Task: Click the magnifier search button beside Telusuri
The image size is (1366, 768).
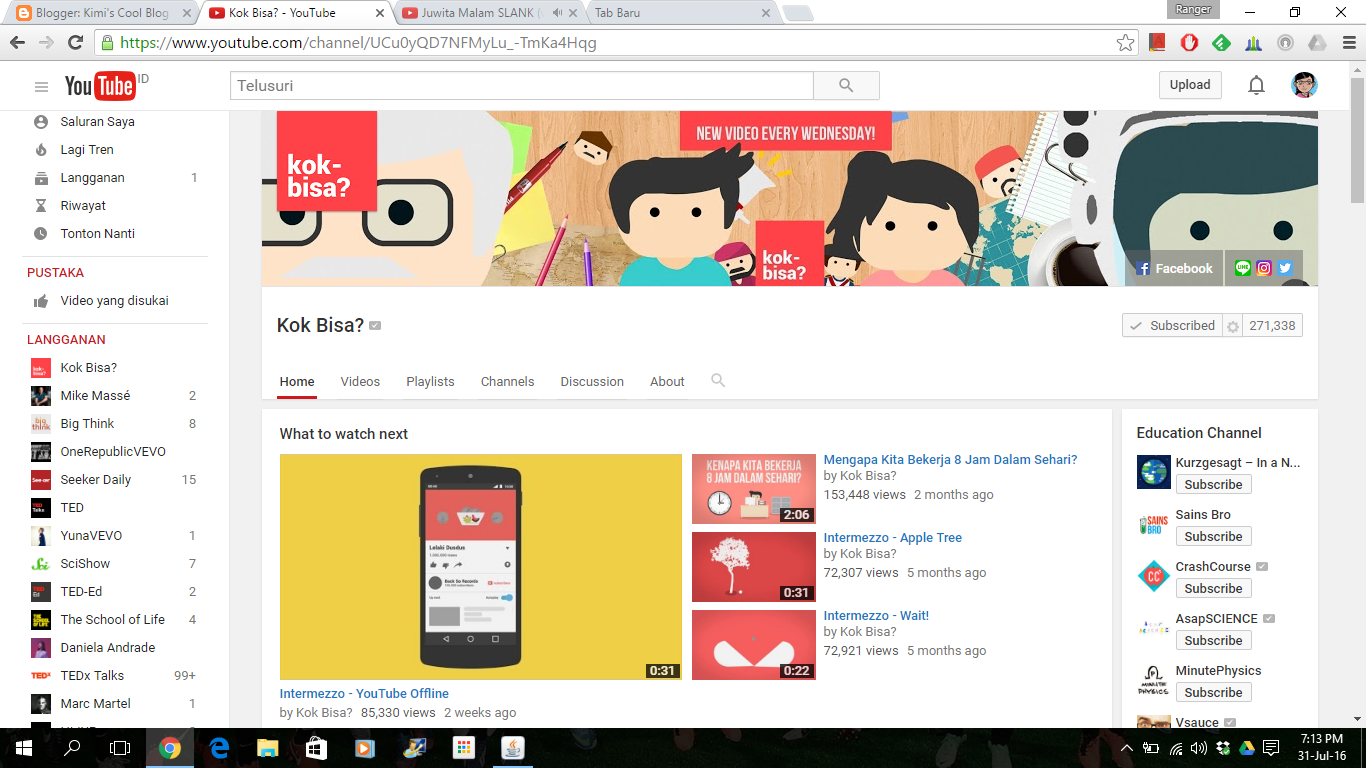Action: [x=846, y=86]
